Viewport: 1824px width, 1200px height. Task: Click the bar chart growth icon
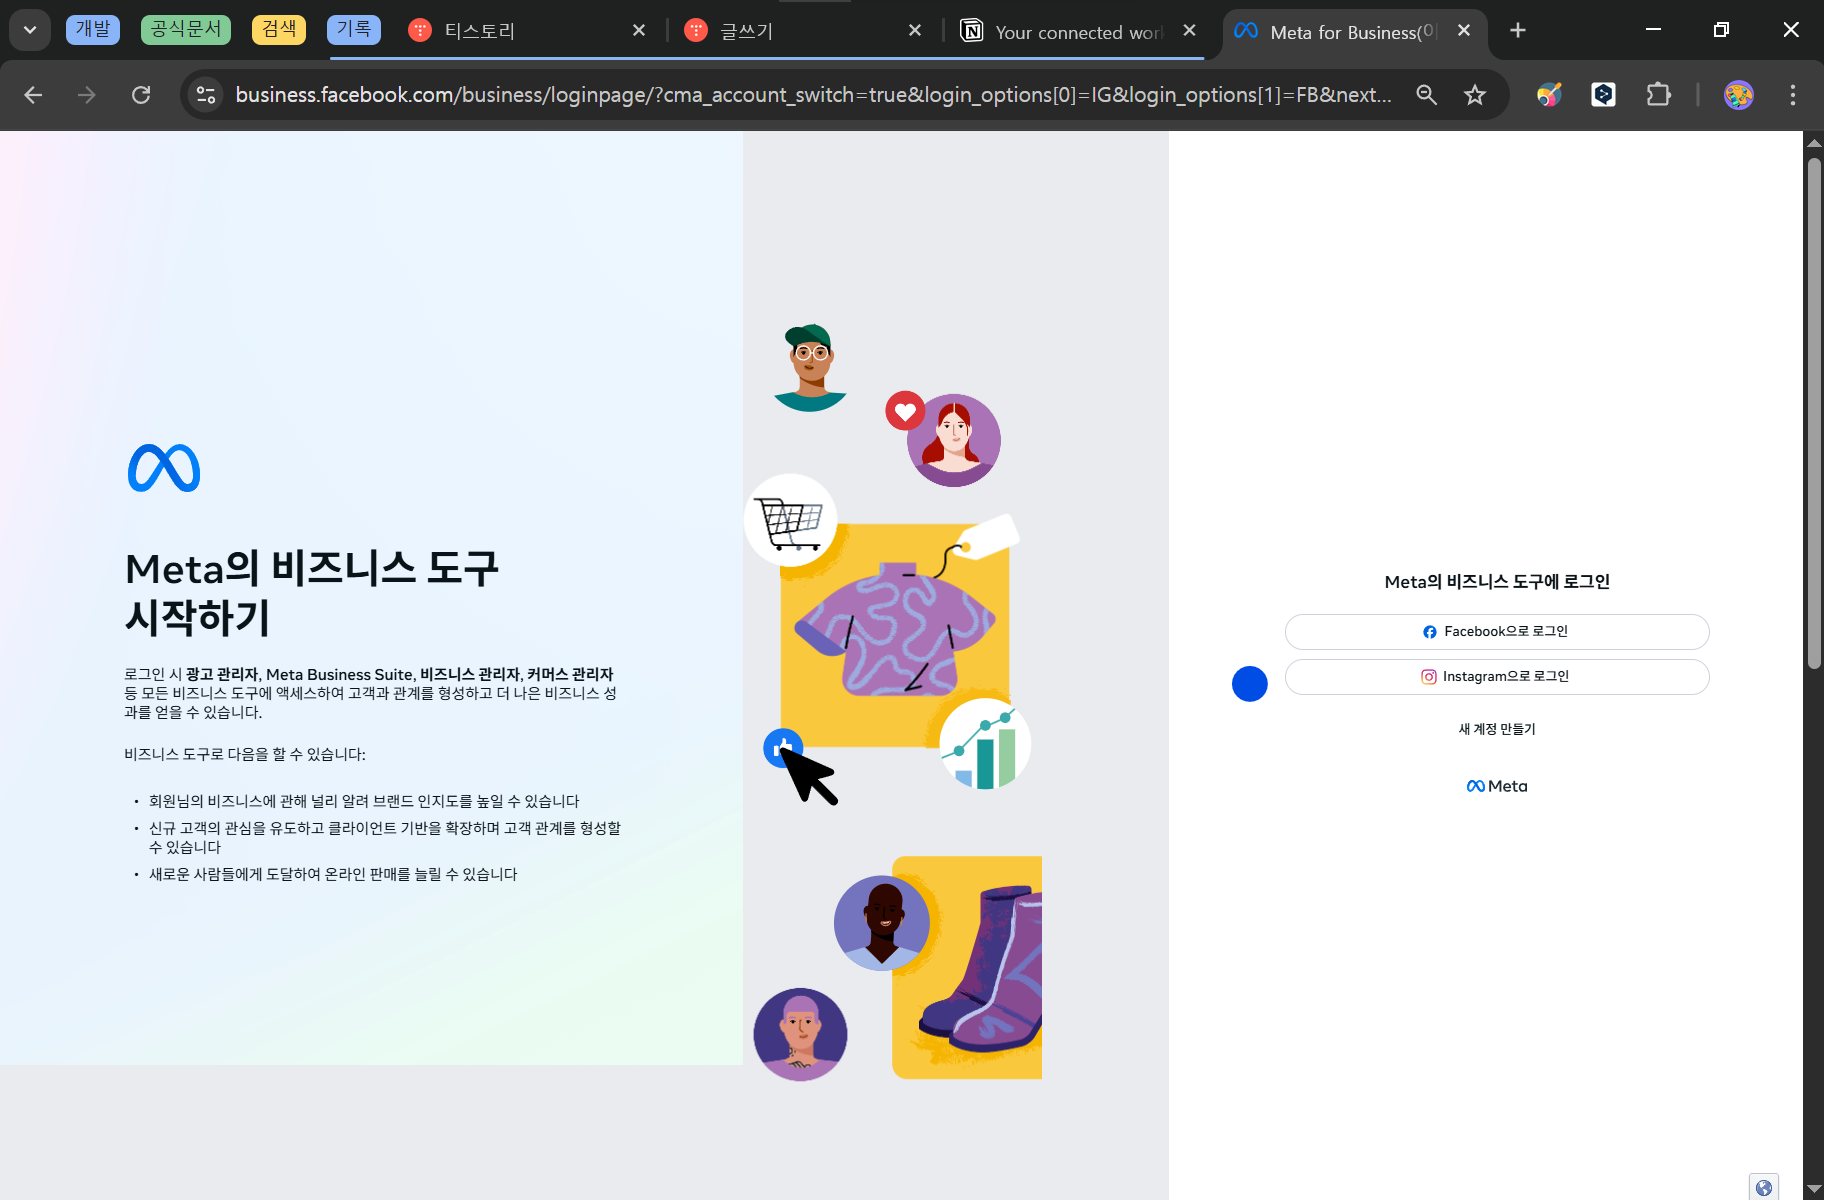(x=985, y=744)
